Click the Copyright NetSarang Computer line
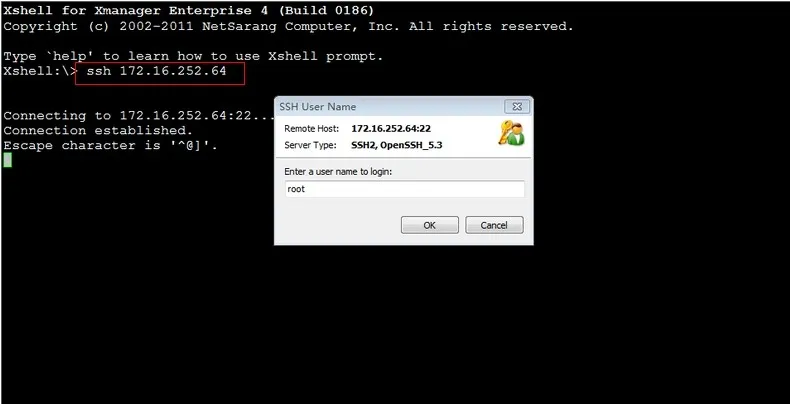Image resolution: width=790 pixels, height=404 pixels. (x=288, y=27)
